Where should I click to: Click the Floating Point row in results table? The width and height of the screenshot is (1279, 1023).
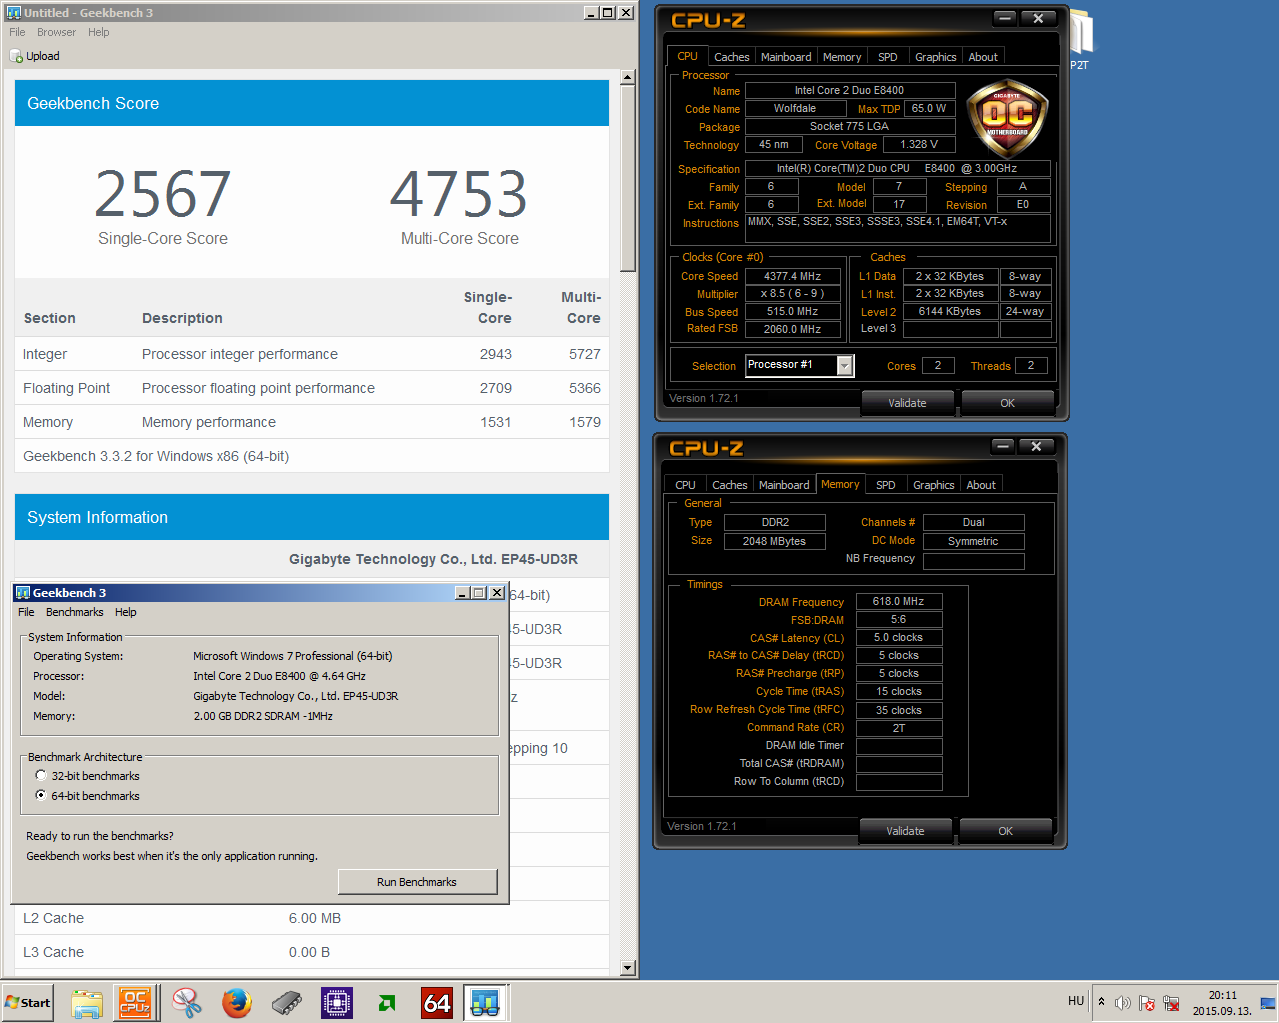[312, 388]
